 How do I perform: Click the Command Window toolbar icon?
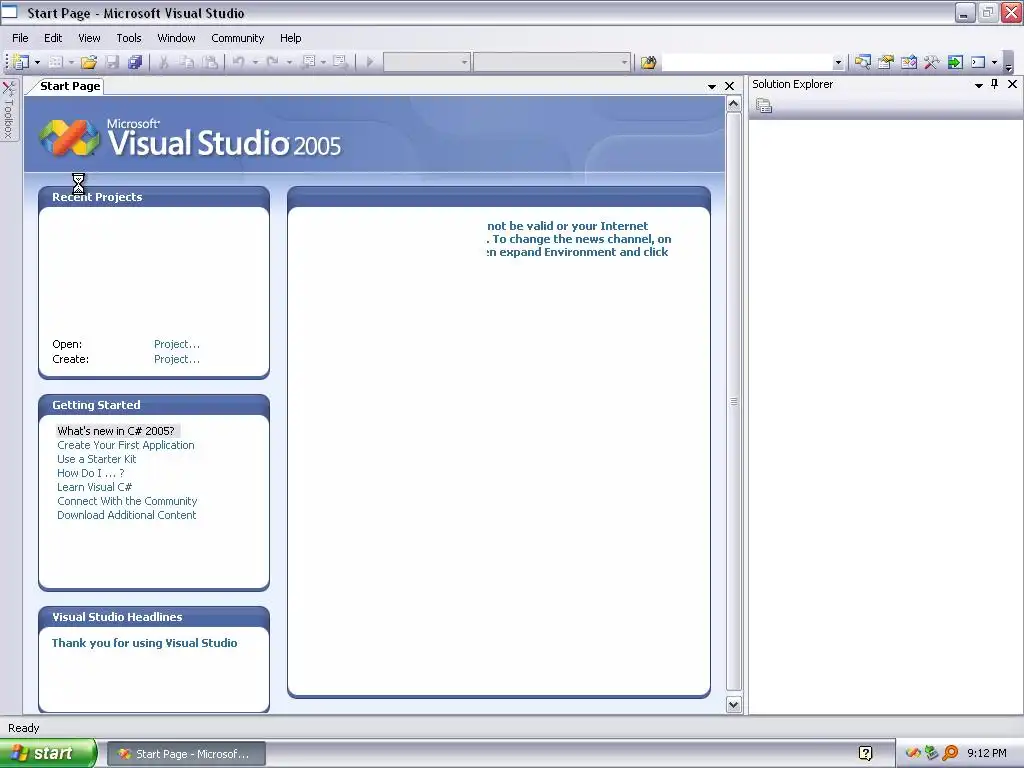coord(978,62)
